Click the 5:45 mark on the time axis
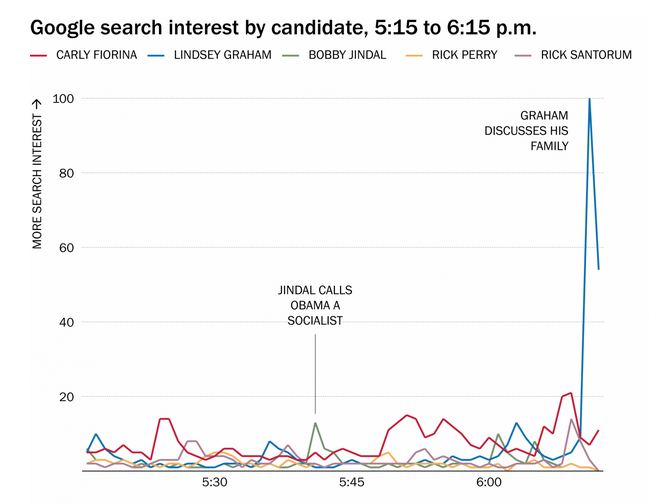This screenshot has height=504, width=658. [x=352, y=483]
